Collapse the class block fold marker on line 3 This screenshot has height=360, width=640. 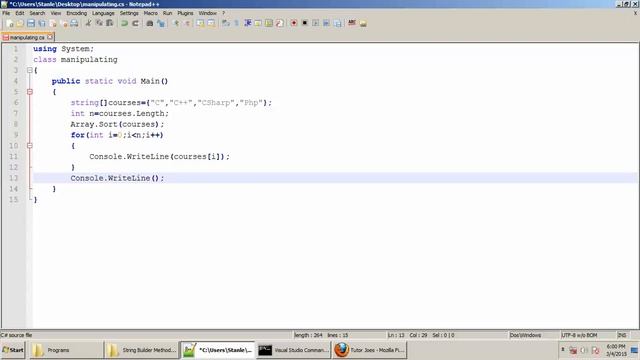30,70
